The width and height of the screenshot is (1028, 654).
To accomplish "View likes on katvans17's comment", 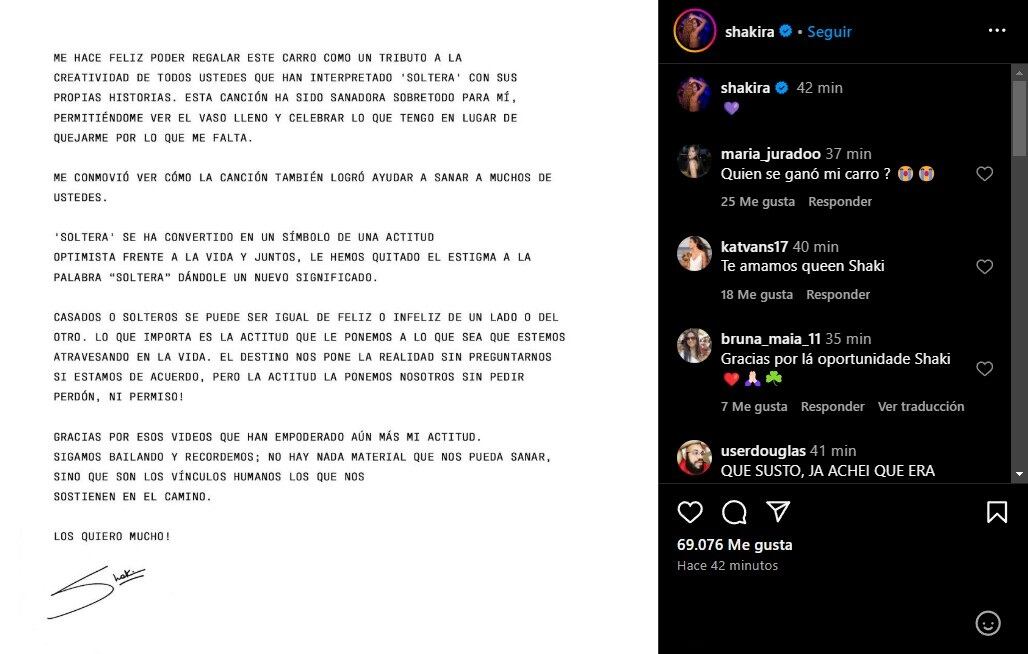I will coord(757,295).
